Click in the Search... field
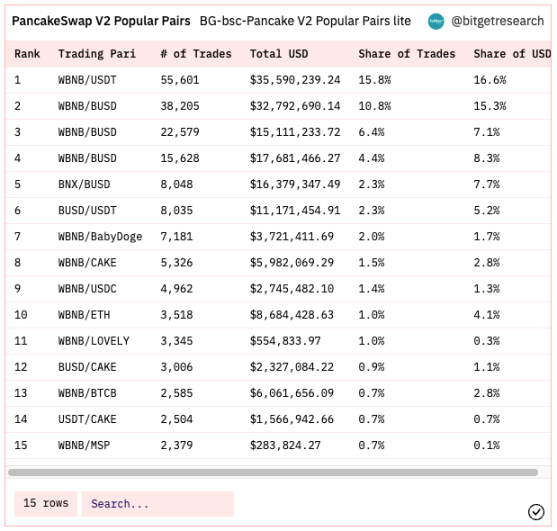 click(x=158, y=504)
